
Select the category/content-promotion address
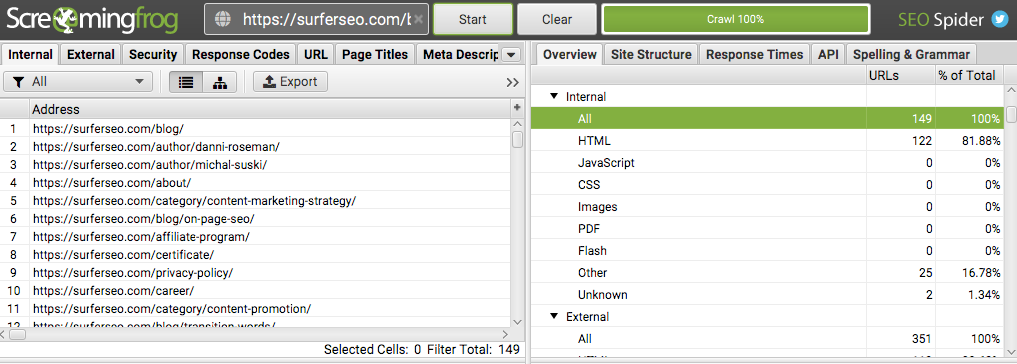256,308
